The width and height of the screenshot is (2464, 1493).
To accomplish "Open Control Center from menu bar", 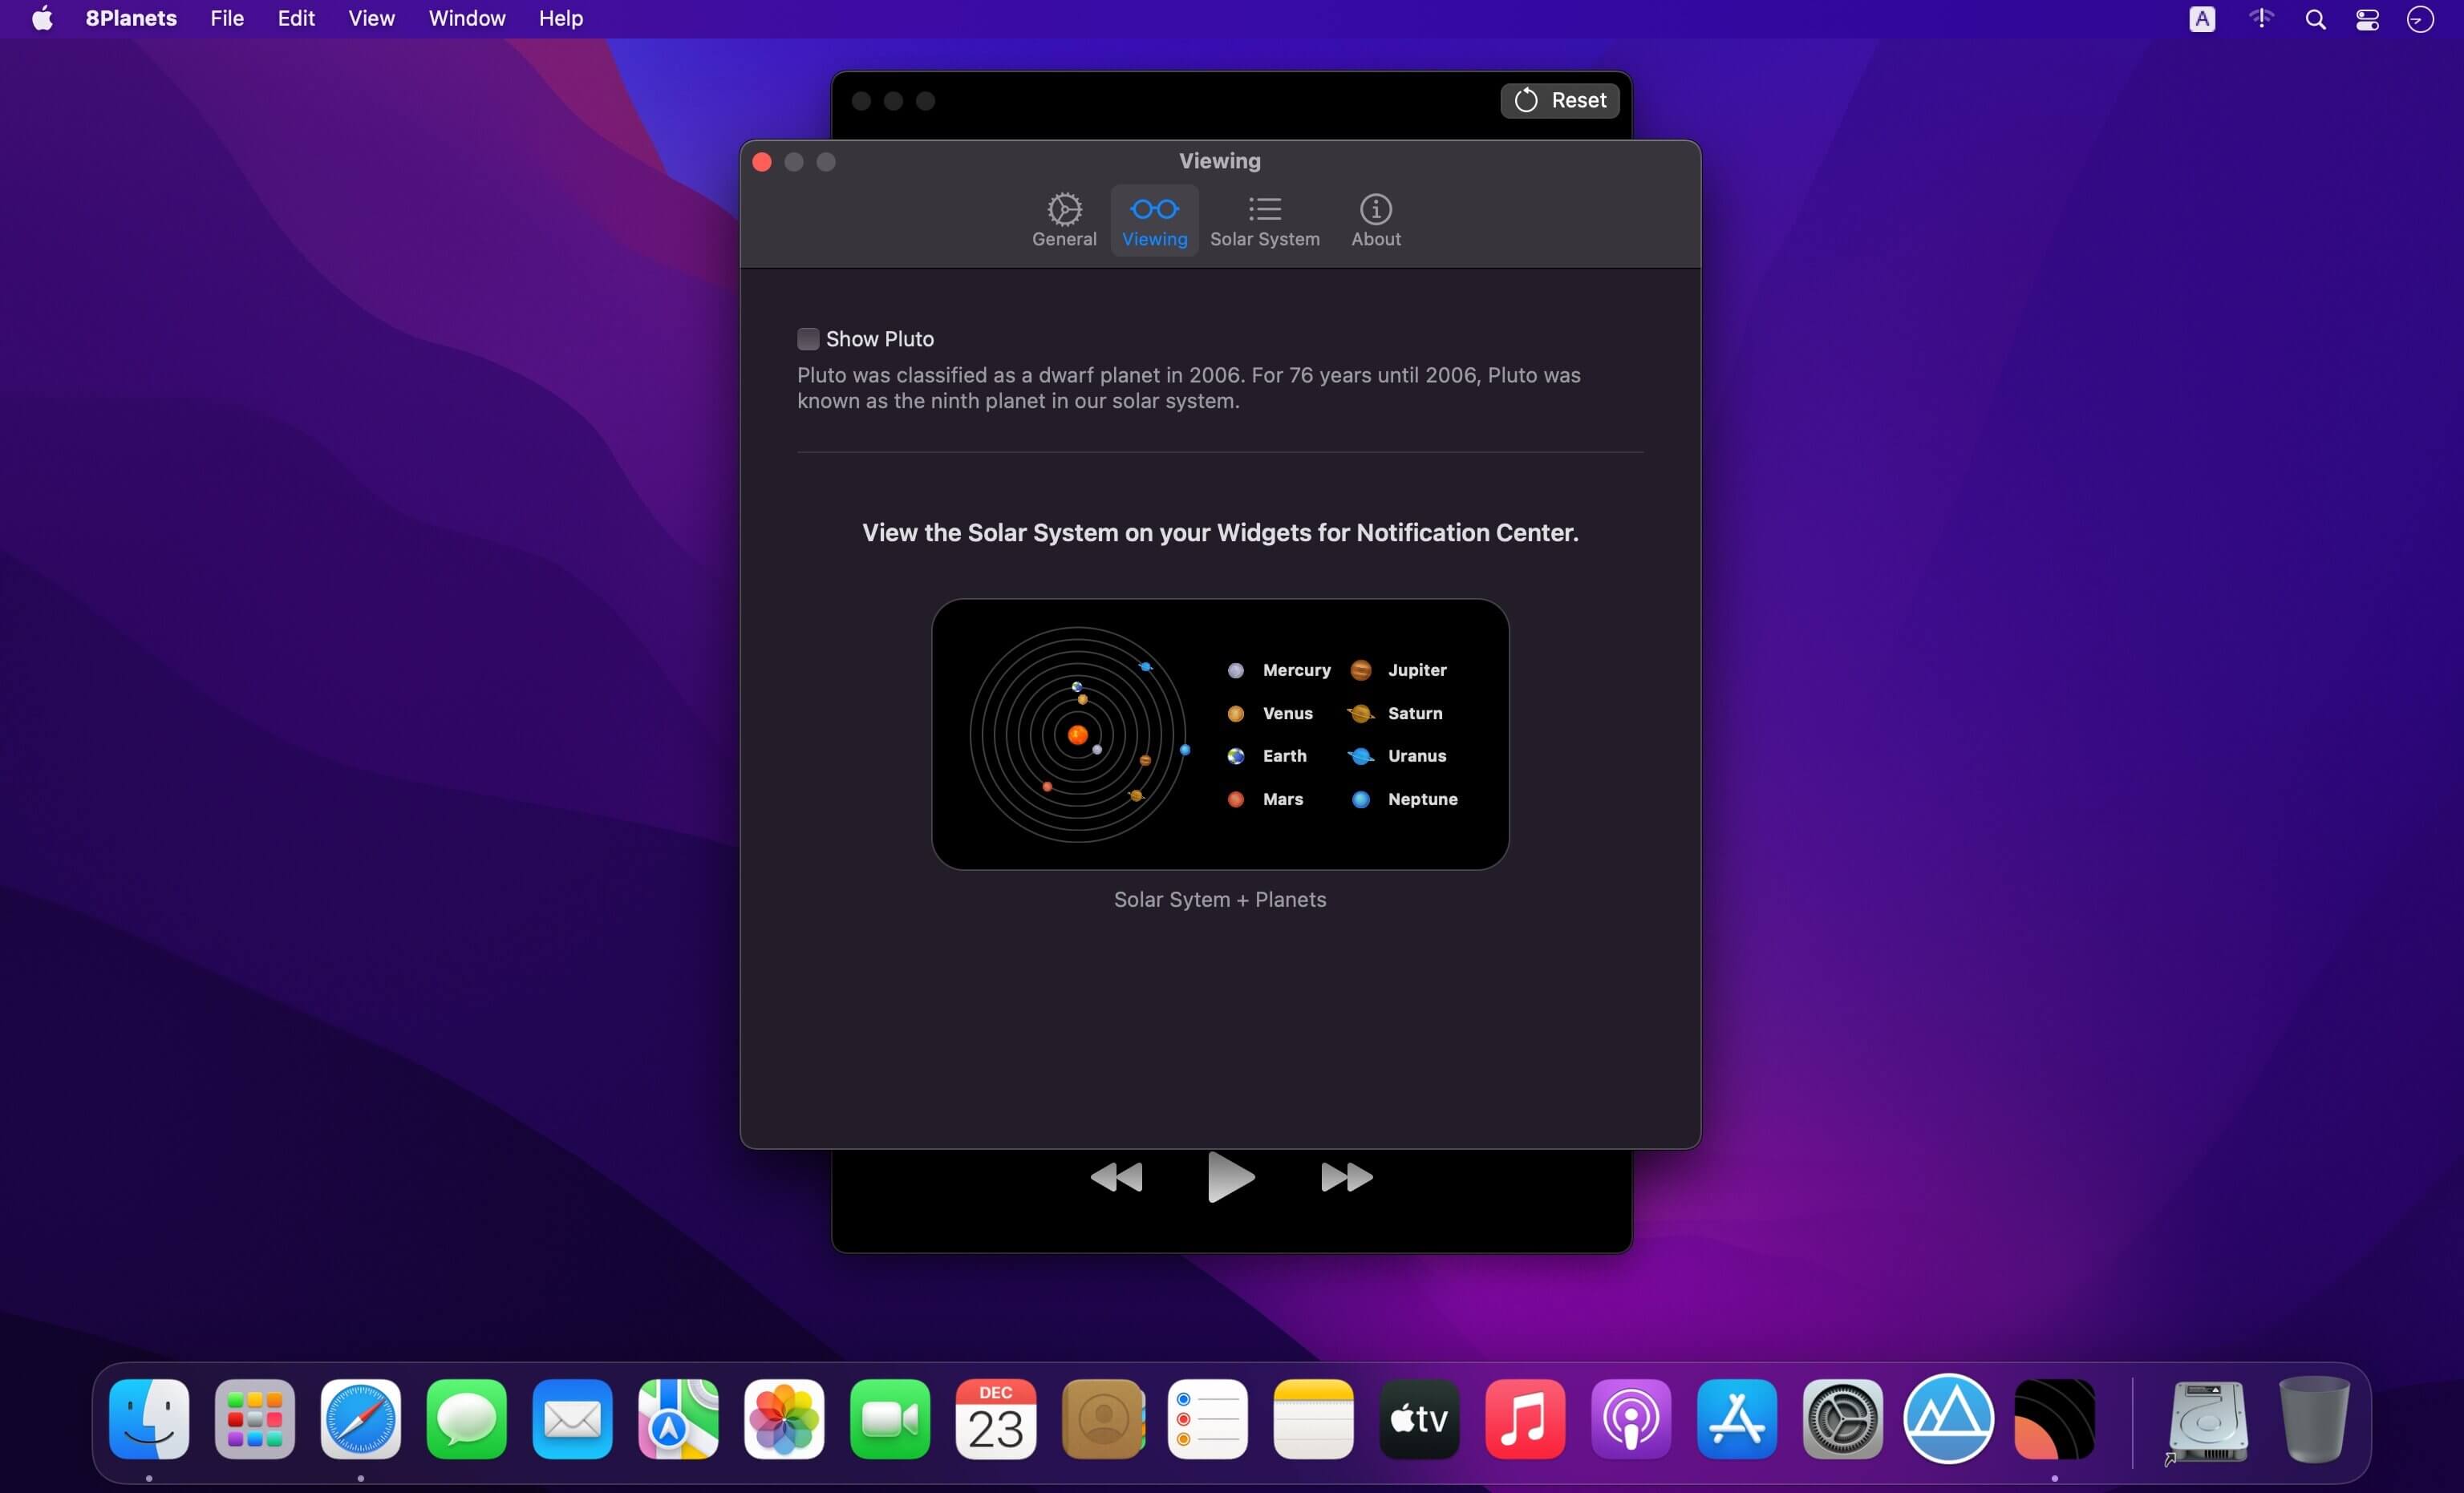I will click(x=2366, y=19).
